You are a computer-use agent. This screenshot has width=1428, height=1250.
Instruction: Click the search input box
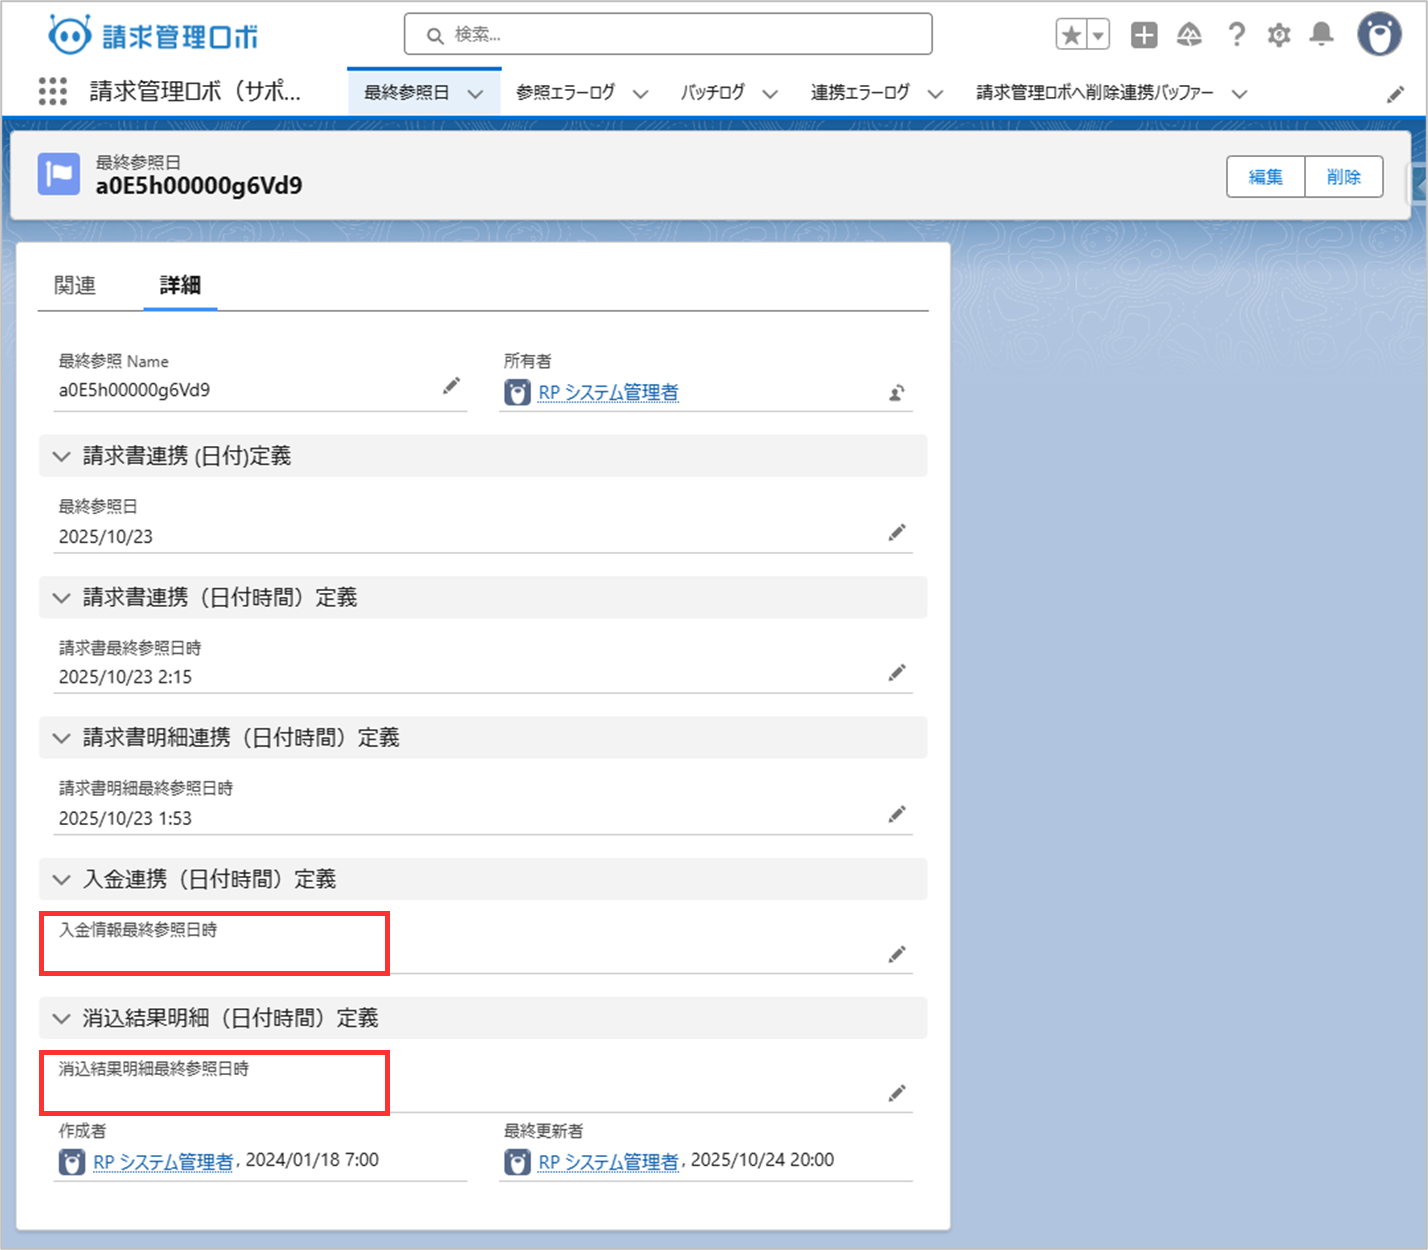[668, 35]
